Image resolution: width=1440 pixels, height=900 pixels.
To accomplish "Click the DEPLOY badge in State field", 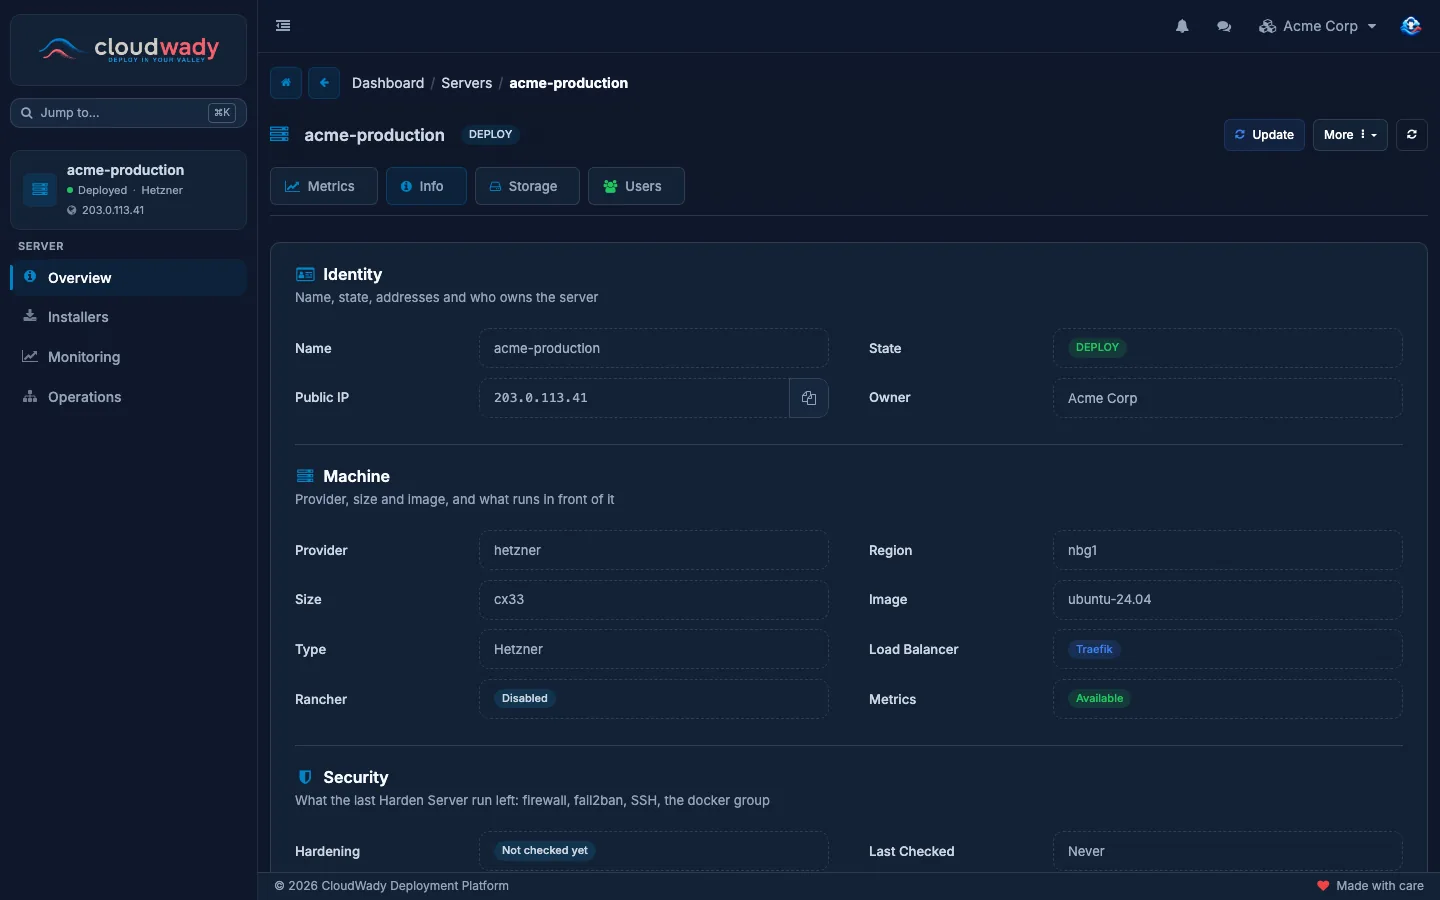I will [x=1097, y=348].
